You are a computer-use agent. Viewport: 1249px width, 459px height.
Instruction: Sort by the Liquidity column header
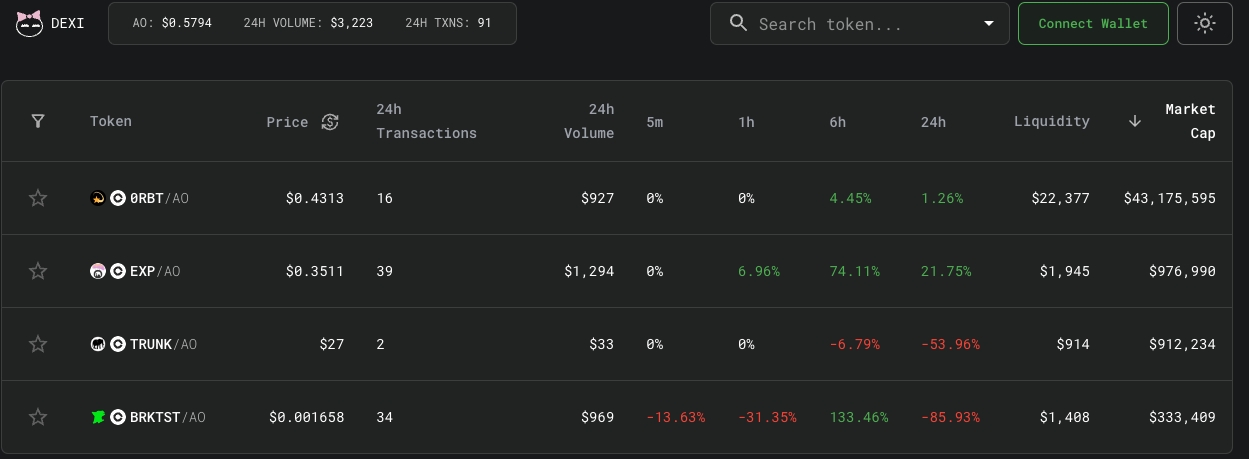tap(1051, 121)
